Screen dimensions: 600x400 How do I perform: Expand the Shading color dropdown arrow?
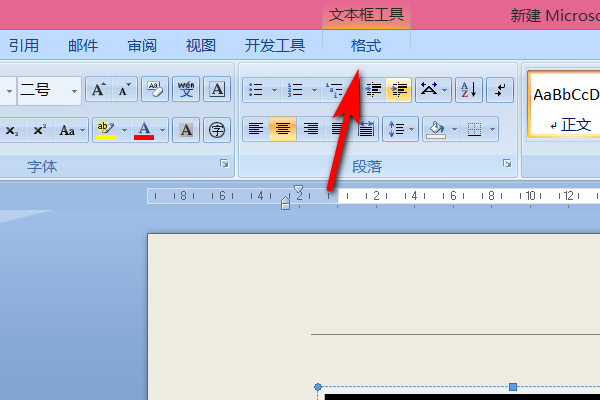[454, 129]
